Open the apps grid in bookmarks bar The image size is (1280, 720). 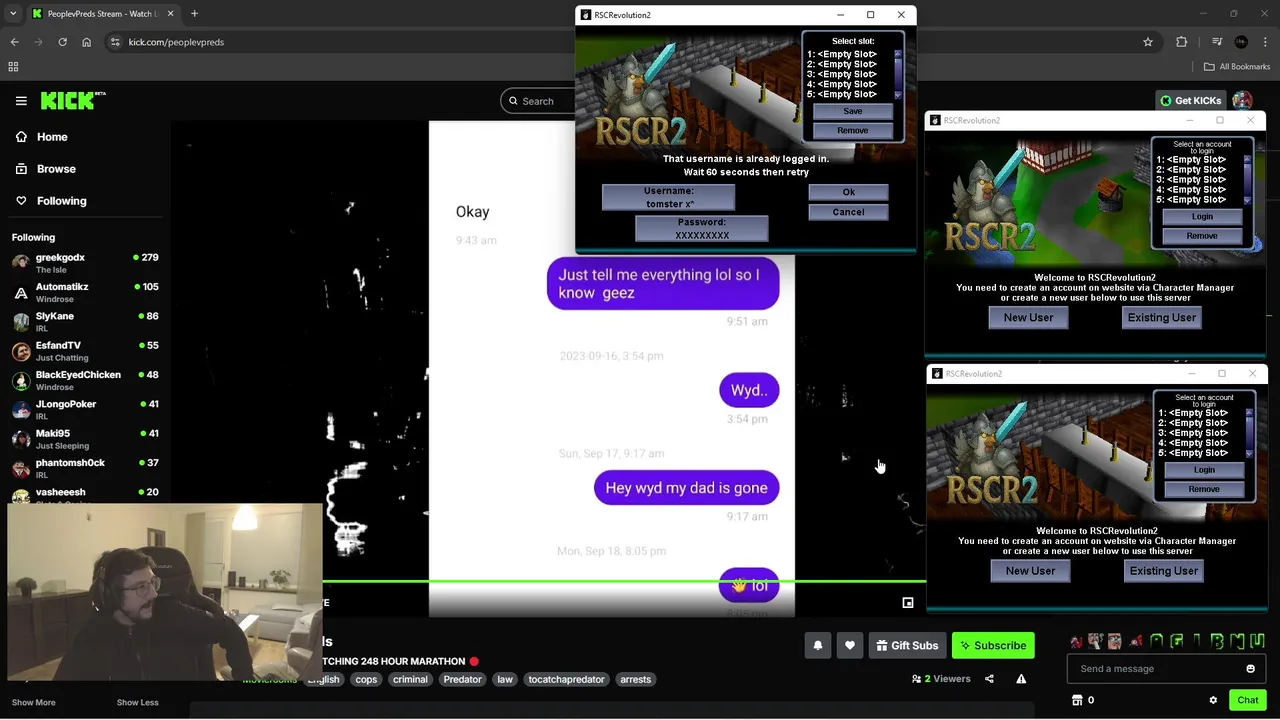(13, 67)
